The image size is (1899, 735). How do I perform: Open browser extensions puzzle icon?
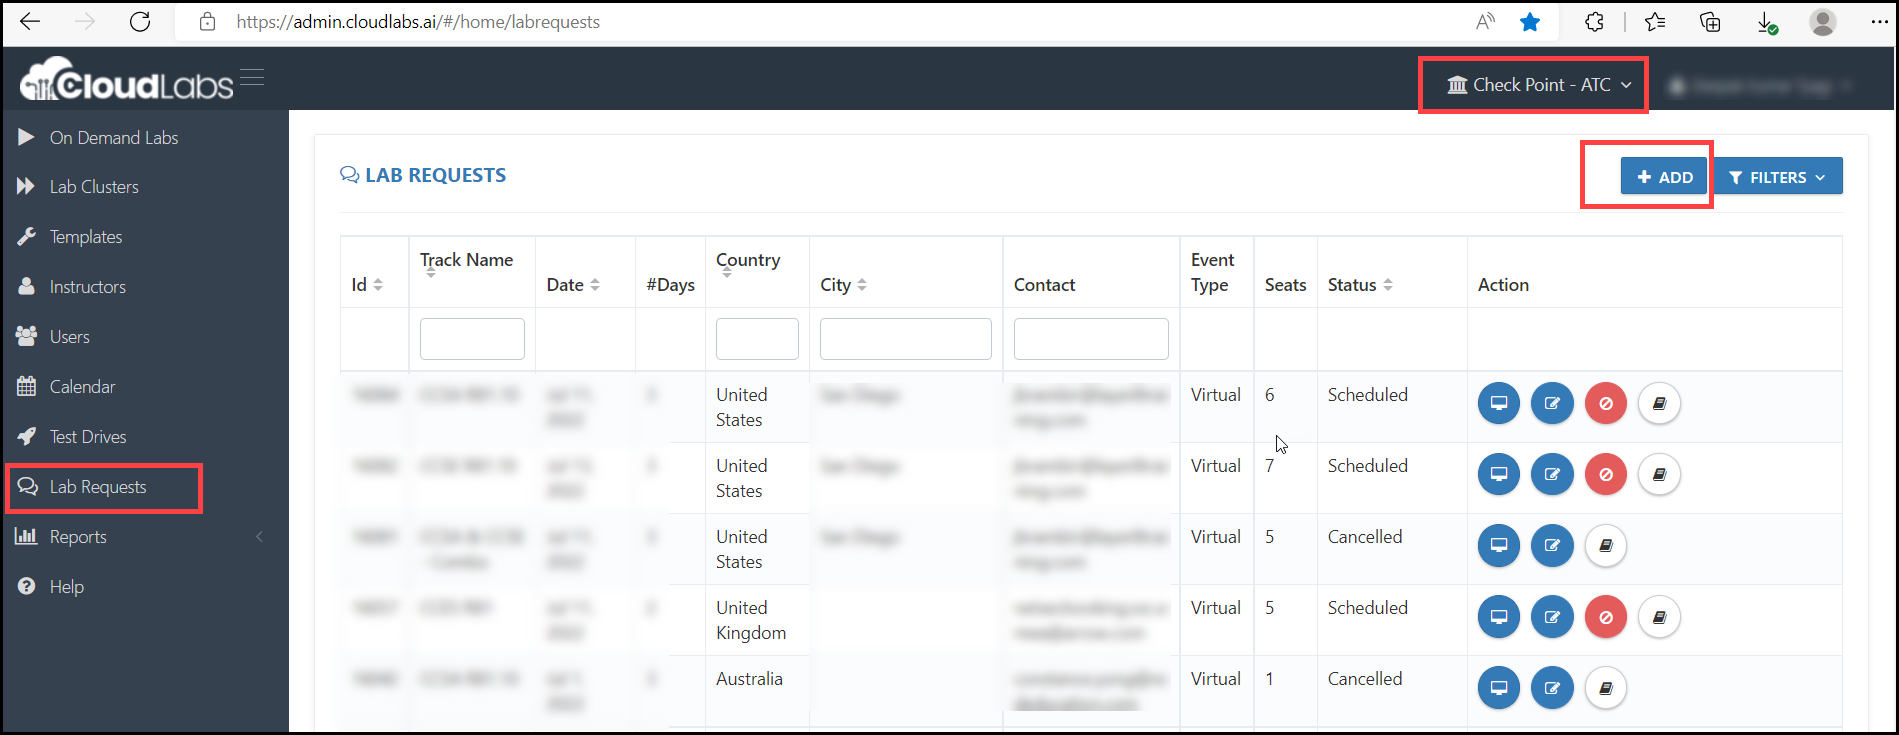(x=1595, y=21)
